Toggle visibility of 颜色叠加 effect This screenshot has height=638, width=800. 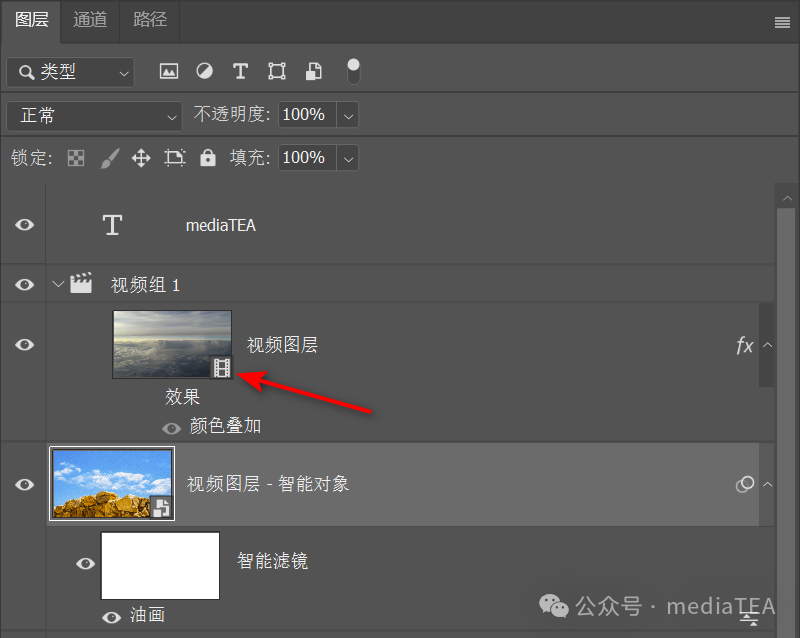coord(171,428)
